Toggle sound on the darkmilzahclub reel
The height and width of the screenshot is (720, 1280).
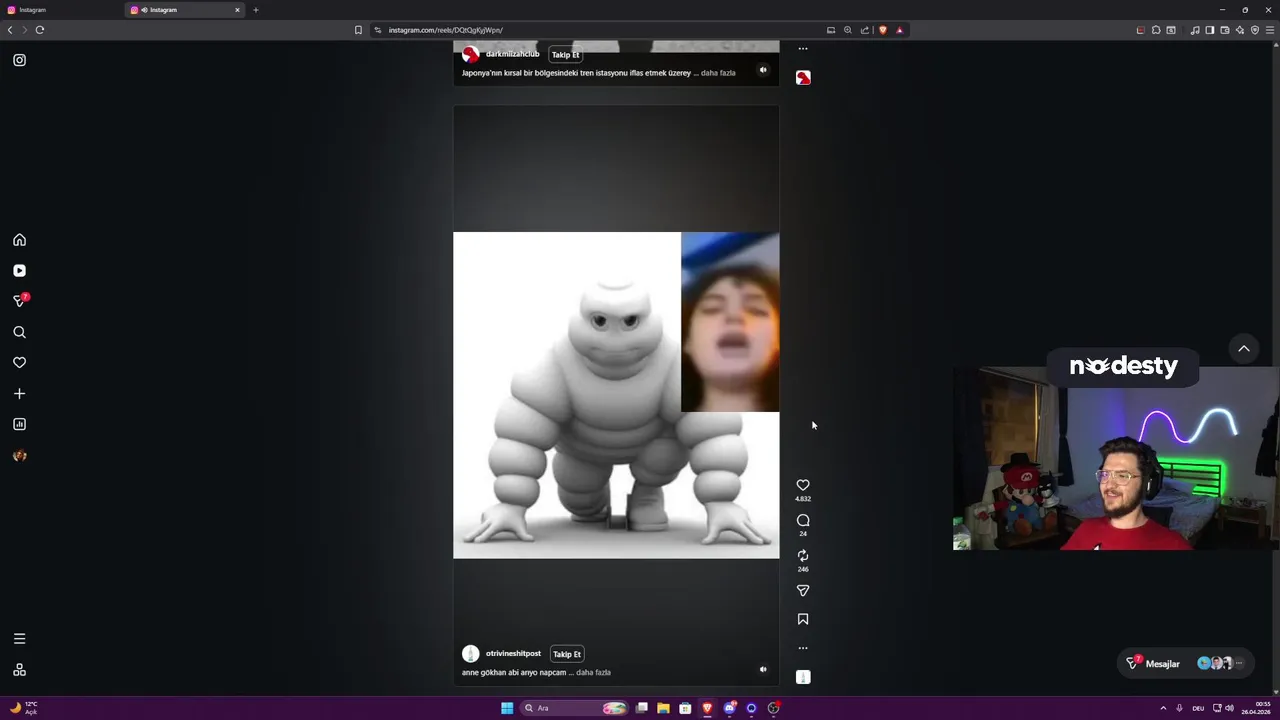763,70
